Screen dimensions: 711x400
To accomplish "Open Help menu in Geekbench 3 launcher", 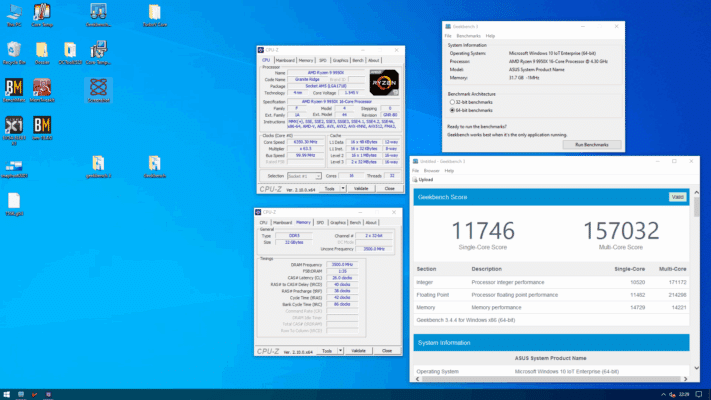I will [490, 36].
